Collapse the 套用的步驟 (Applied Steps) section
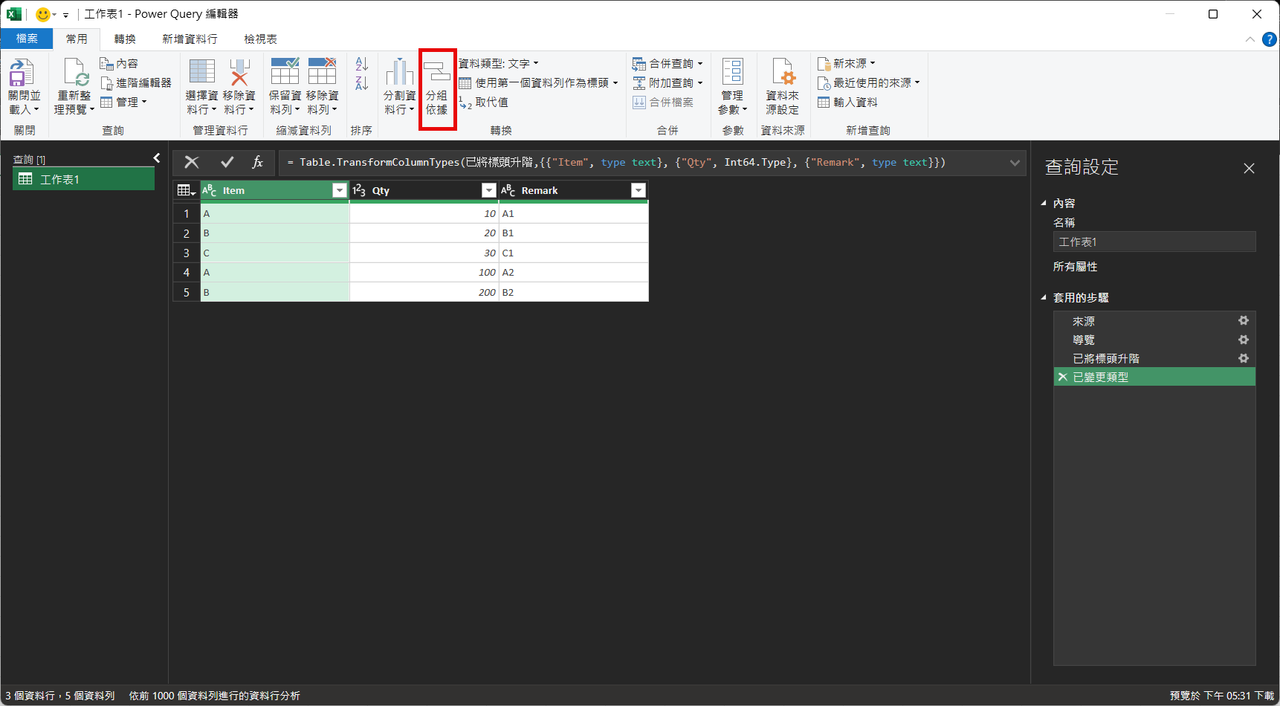This screenshot has height=706, width=1280. (x=1045, y=298)
